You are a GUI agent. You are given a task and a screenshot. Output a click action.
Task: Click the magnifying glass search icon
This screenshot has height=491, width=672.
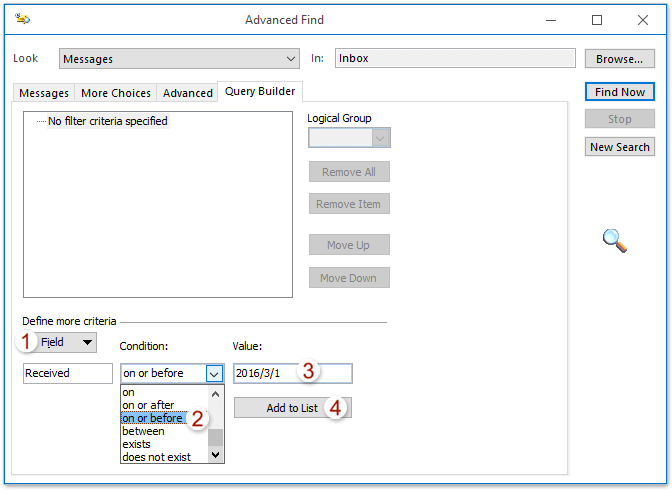[x=614, y=240]
